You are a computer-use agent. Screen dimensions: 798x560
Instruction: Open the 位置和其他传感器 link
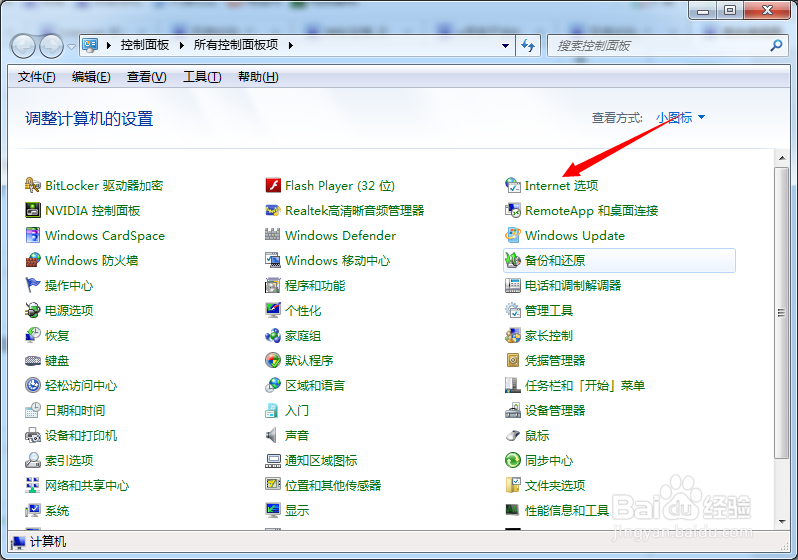(333, 485)
